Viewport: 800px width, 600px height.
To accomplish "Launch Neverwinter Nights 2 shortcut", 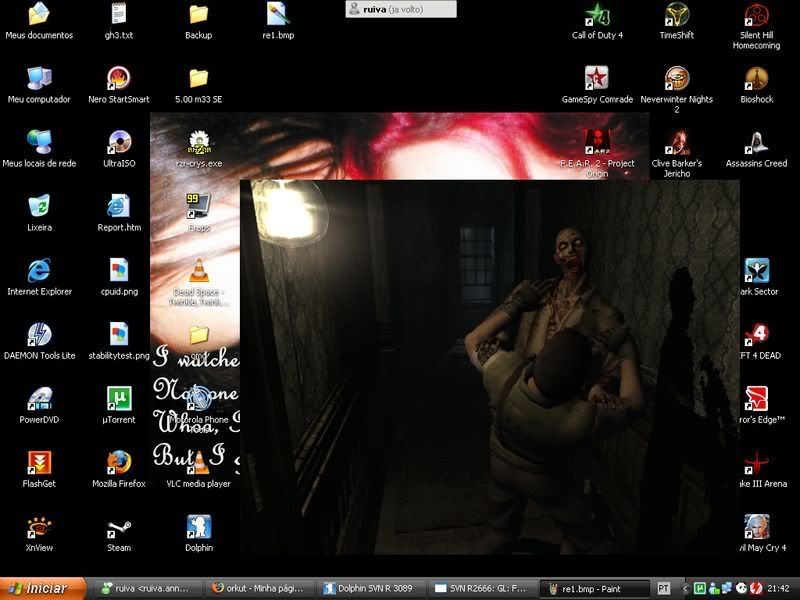I will coord(677,78).
